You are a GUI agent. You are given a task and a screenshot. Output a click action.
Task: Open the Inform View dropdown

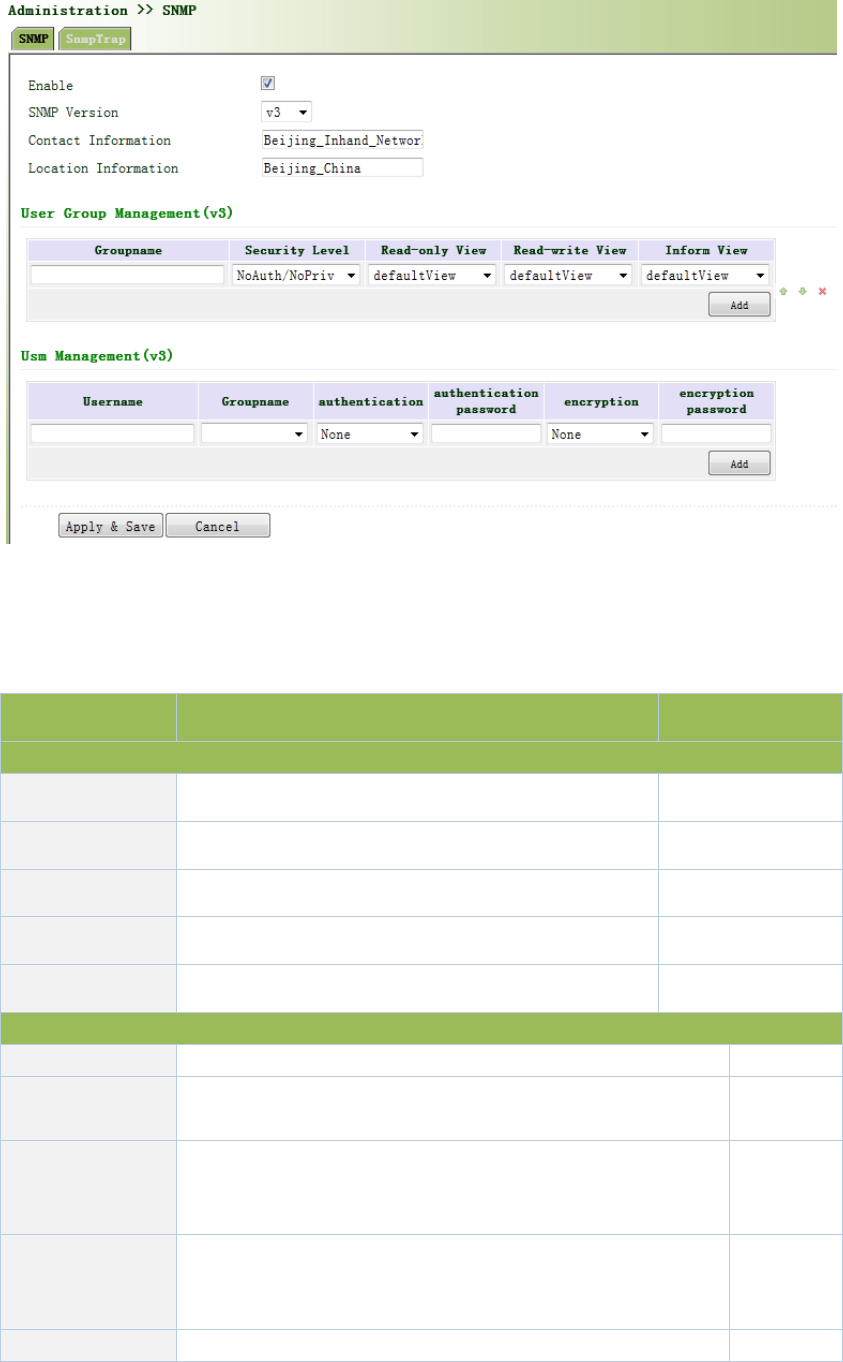705,275
